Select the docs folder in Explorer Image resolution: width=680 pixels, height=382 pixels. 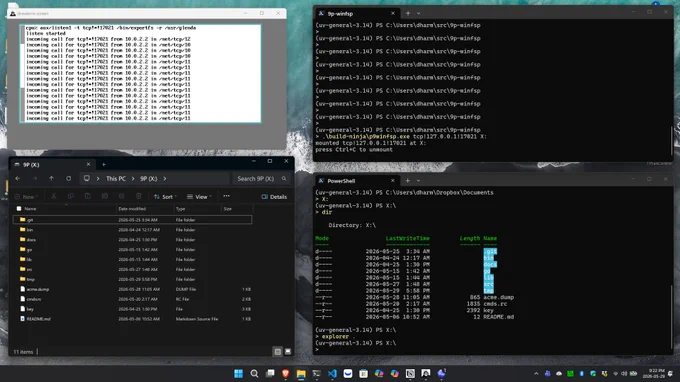pyautogui.click(x=132, y=240)
